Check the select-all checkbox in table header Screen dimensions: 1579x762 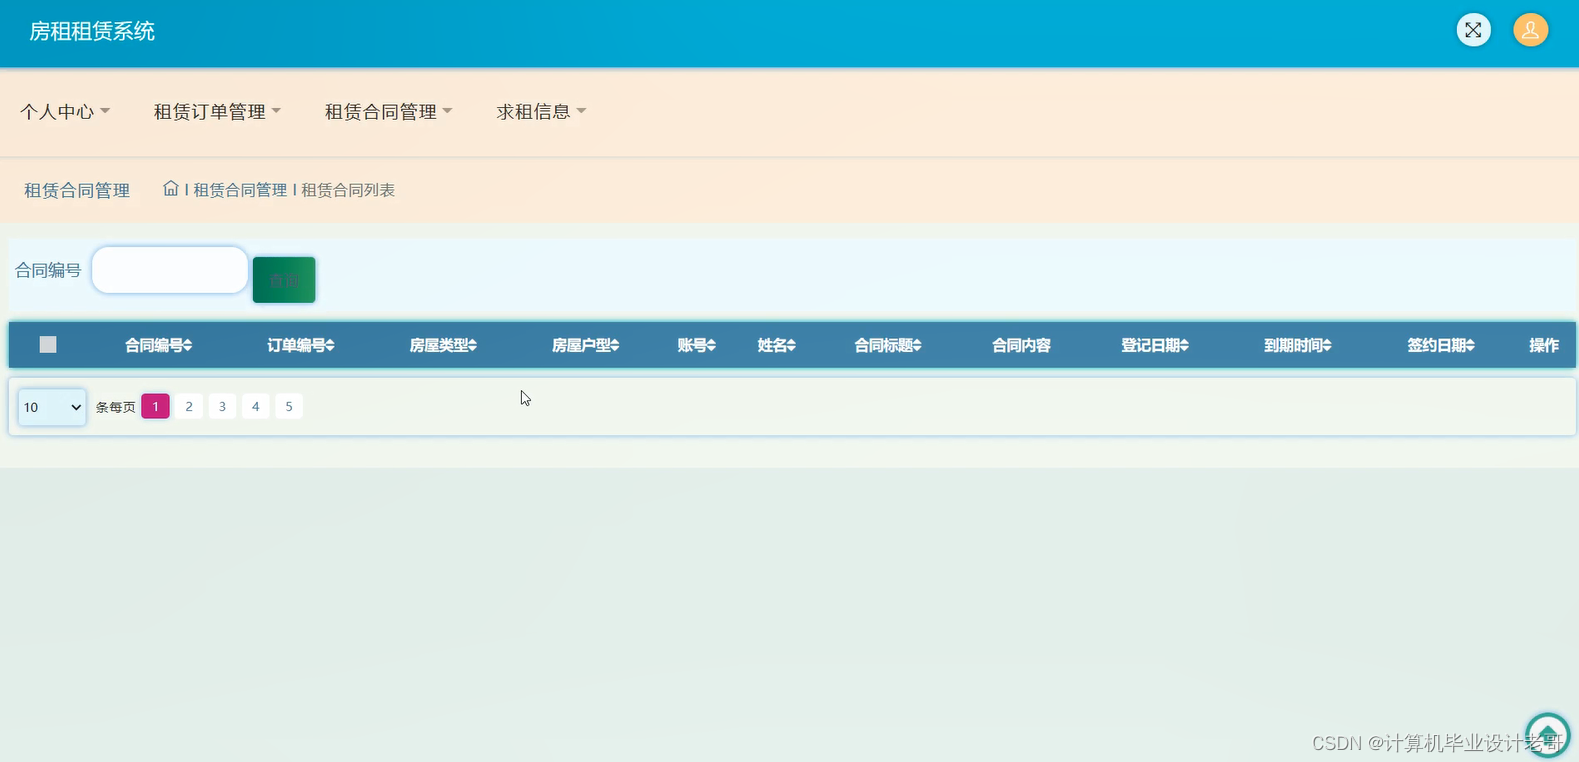coord(48,345)
